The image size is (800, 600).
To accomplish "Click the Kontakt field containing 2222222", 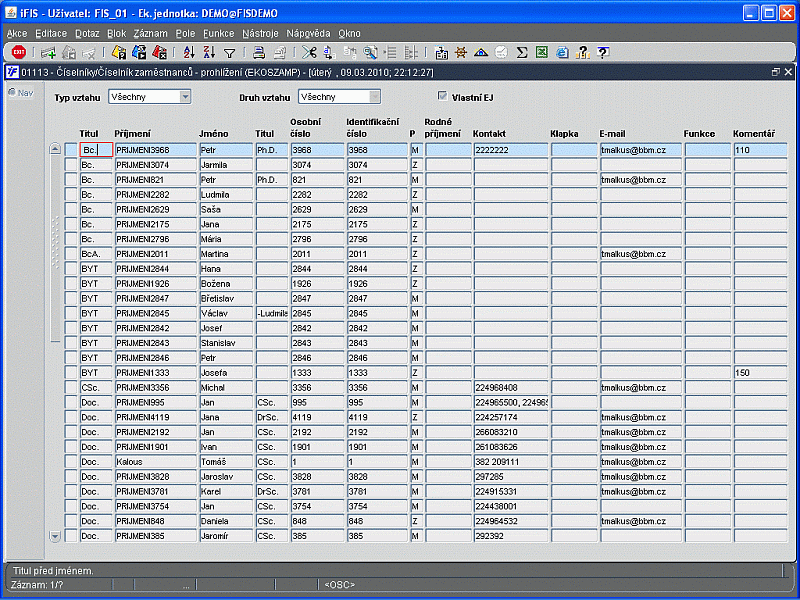I will [x=508, y=150].
